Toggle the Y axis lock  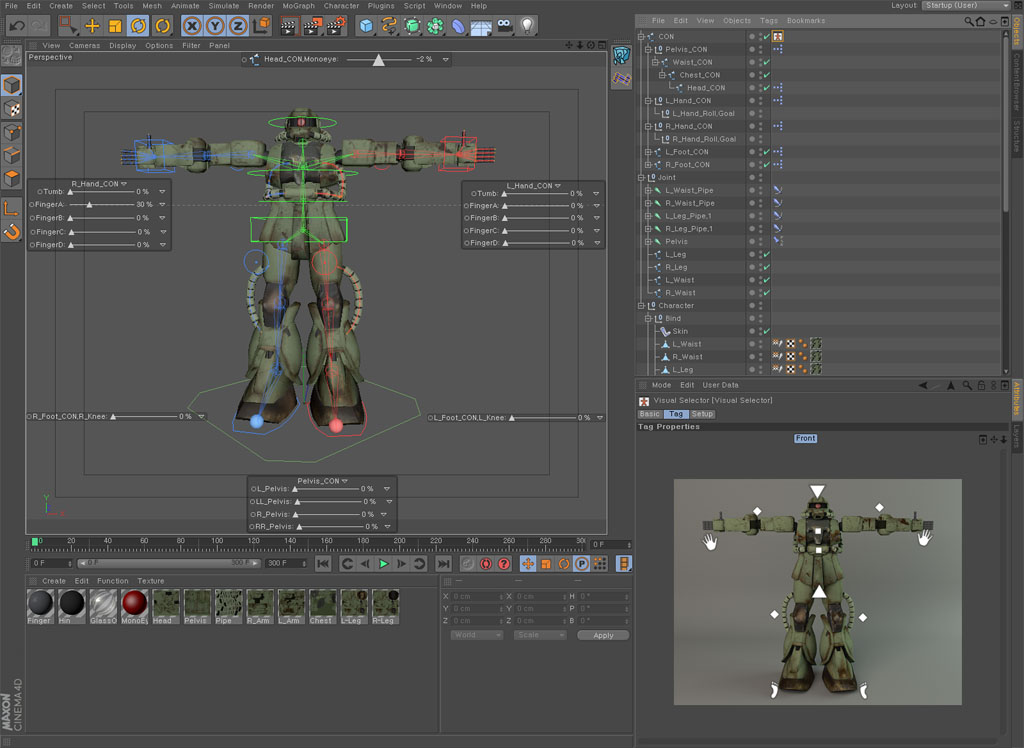[x=215, y=26]
